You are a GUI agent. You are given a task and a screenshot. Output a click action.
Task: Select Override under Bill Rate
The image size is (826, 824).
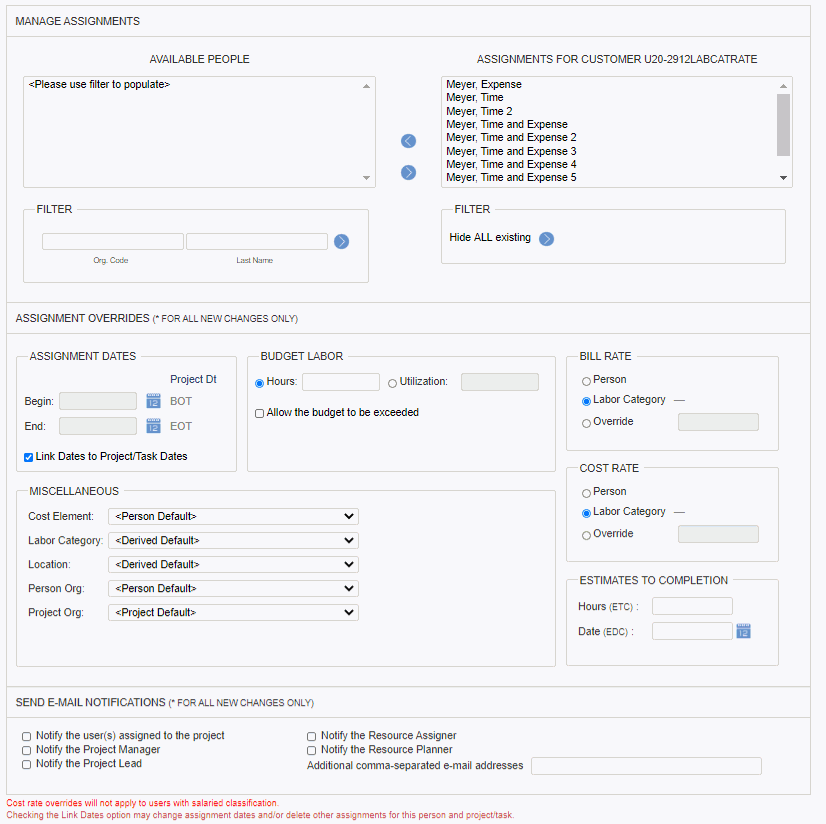pyautogui.click(x=586, y=423)
